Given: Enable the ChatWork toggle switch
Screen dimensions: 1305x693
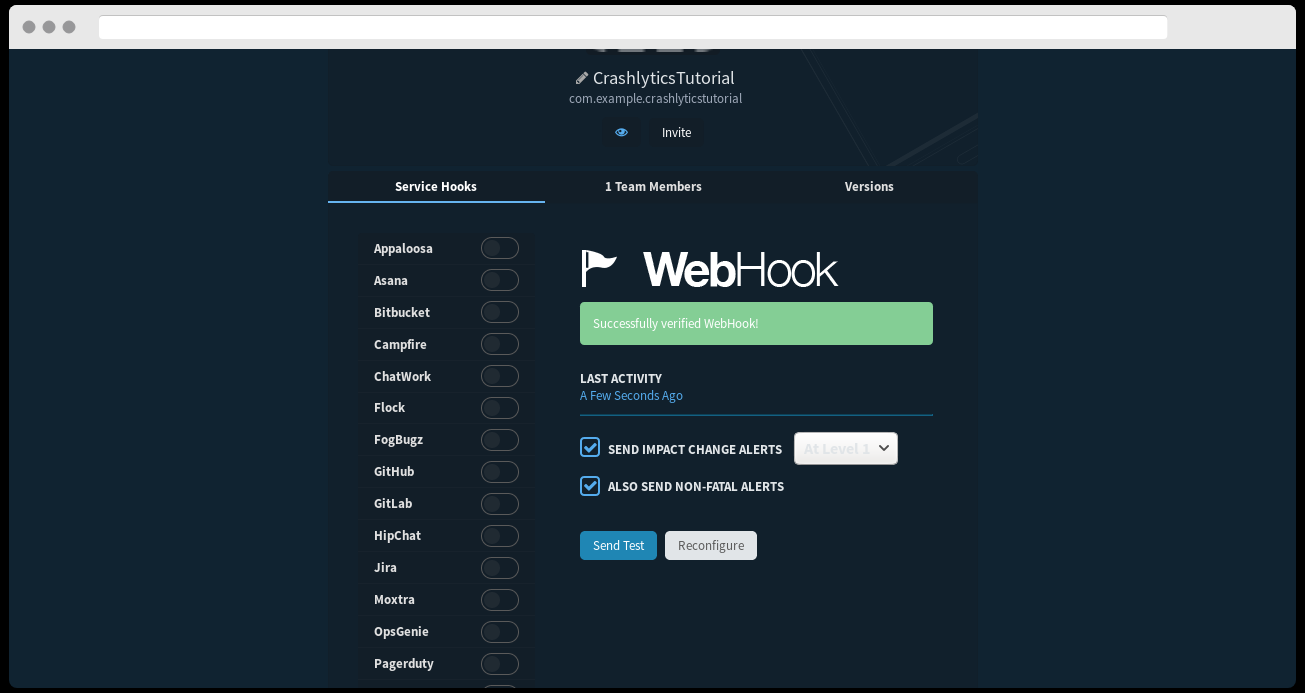Looking at the screenshot, I should (500, 376).
